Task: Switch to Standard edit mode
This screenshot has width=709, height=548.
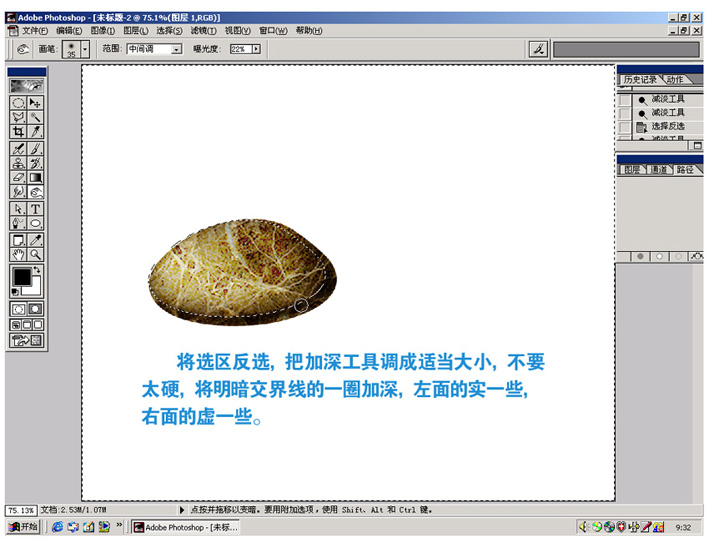Action: [x=18, y=309]
